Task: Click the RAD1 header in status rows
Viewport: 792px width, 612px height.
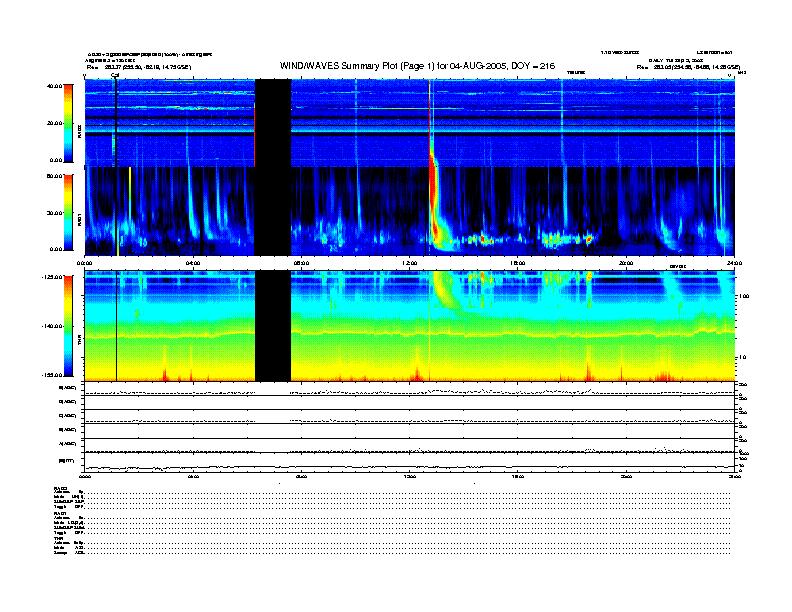Action: 61,514
